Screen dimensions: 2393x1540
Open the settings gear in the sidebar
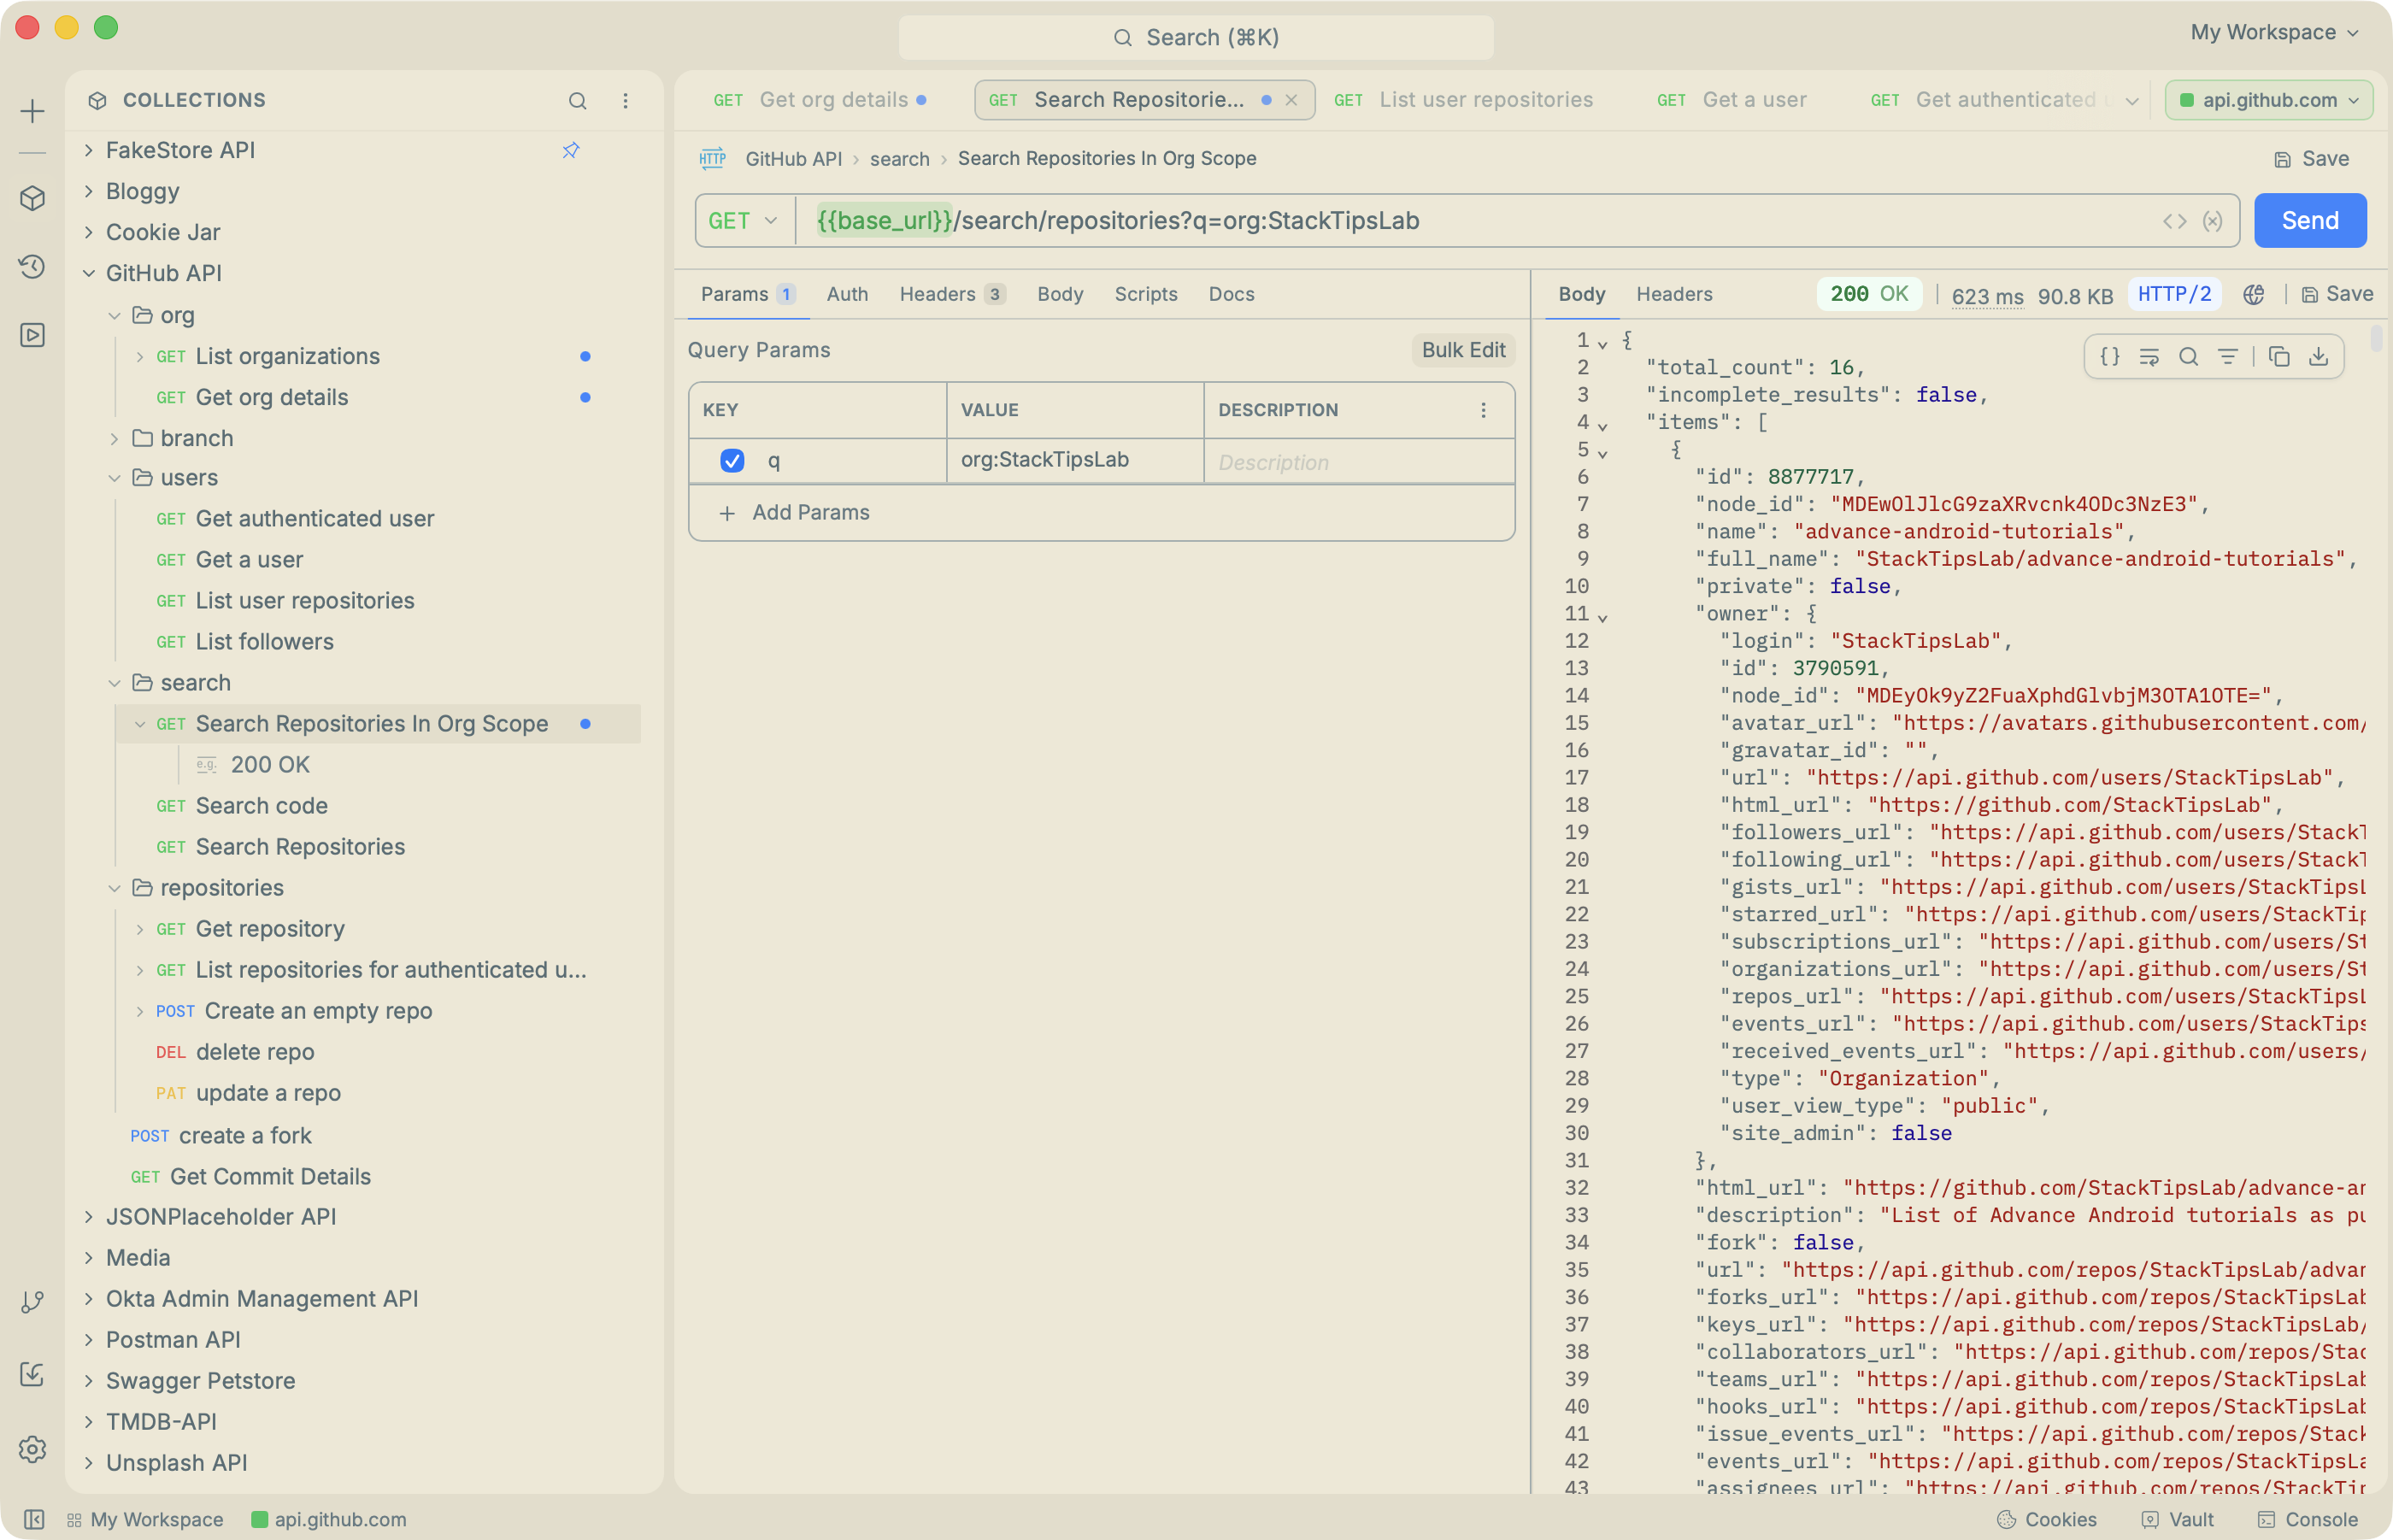click(32, 1449)
